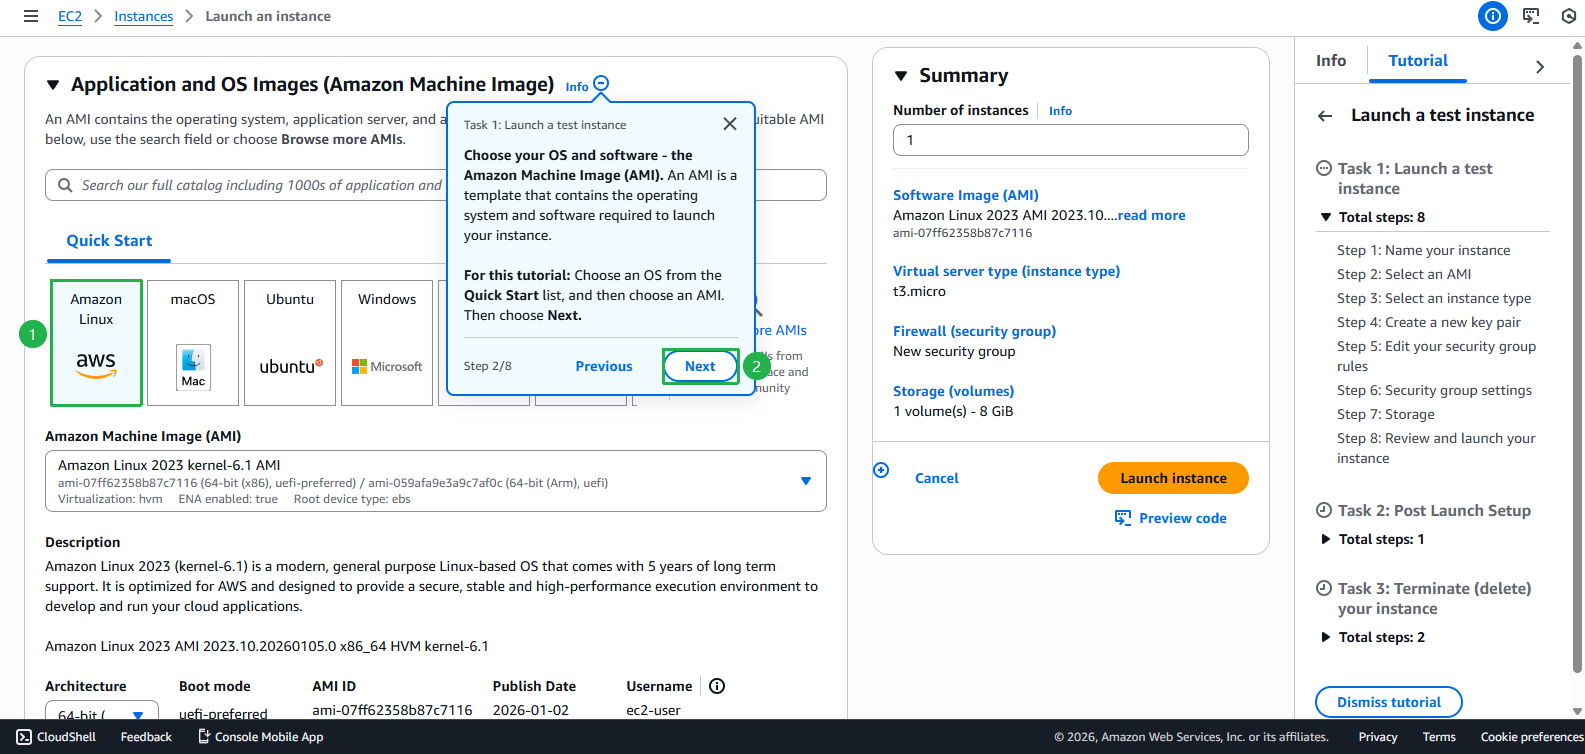1585x754 pixels.
Task: Select the Ubuntu OS tile
Action: [290, 343]
